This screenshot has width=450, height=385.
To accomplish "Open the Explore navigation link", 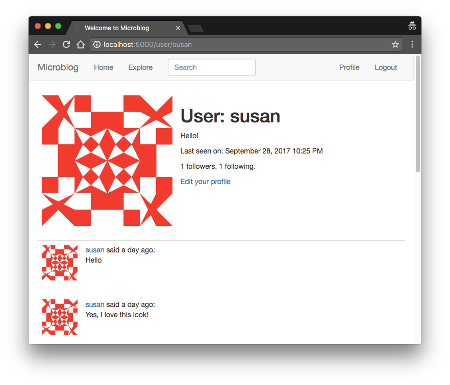I will tap(140, 67).
